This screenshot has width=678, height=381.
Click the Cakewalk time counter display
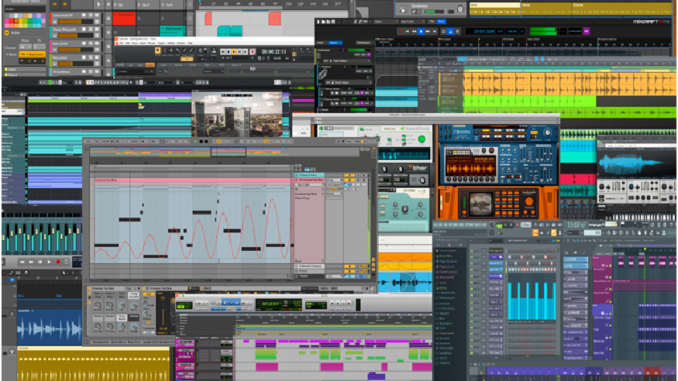tap(274, 52)
